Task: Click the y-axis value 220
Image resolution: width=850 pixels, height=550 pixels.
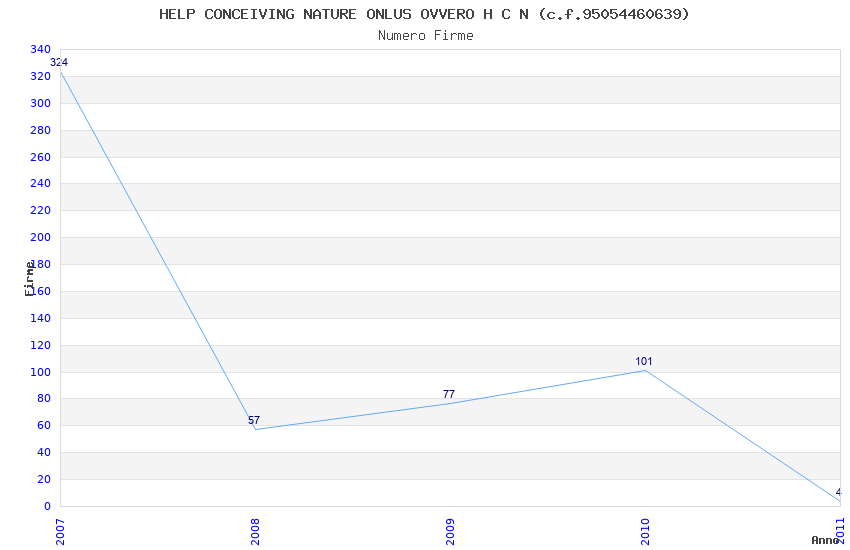Action: coord(40,210)
